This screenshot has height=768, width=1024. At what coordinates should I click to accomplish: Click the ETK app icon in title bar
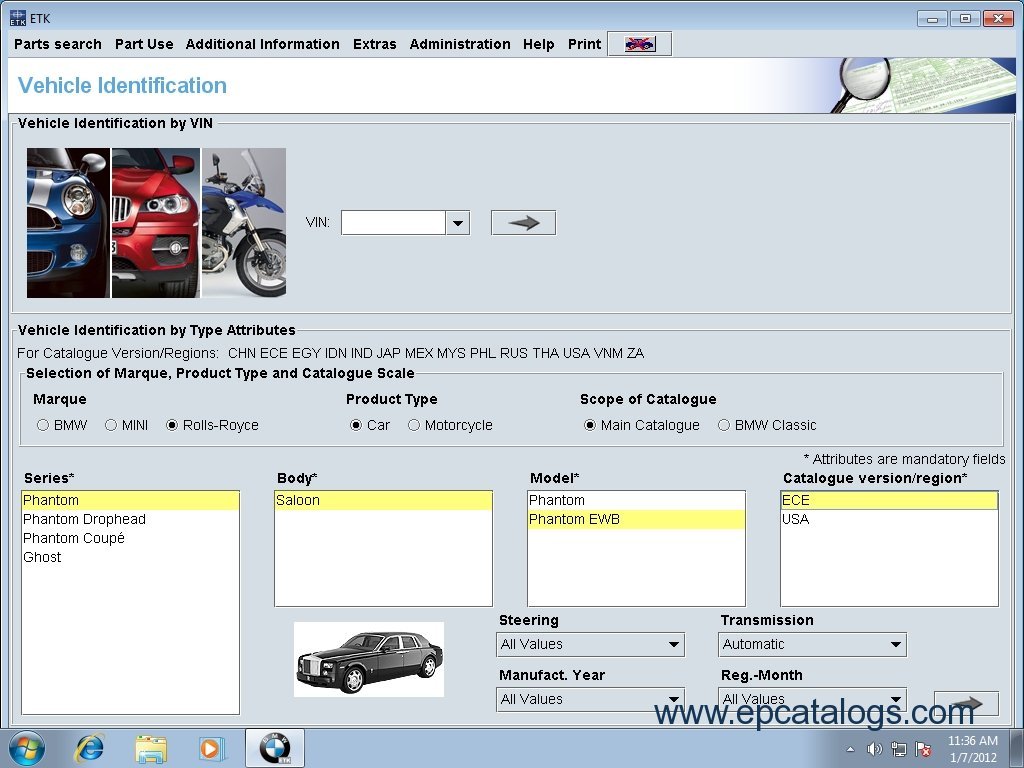pos(18,18)
